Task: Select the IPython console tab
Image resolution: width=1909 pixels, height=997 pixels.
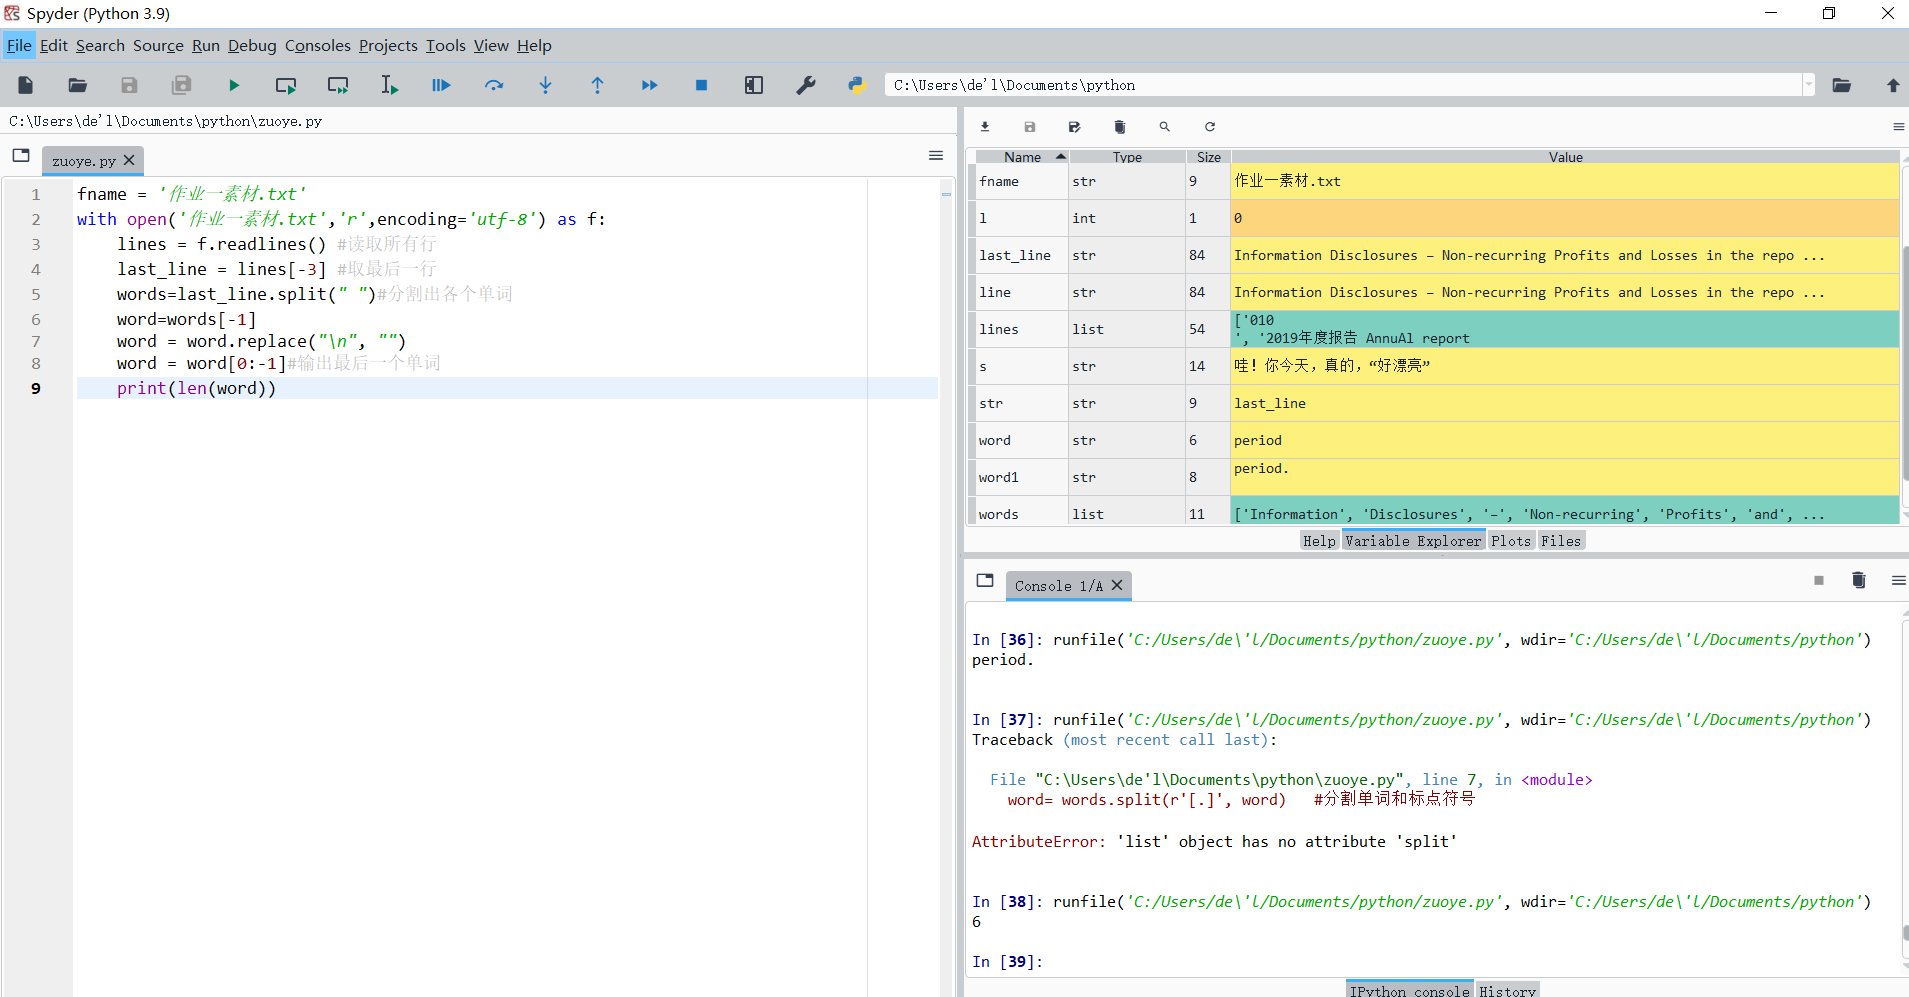Action: [1409, 990]
